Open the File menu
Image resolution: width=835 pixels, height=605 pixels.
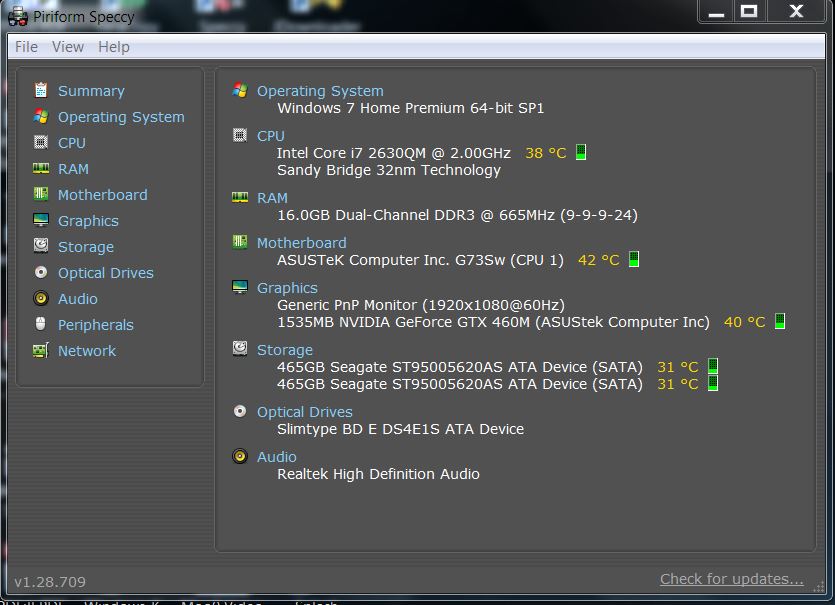pos(26,47)
